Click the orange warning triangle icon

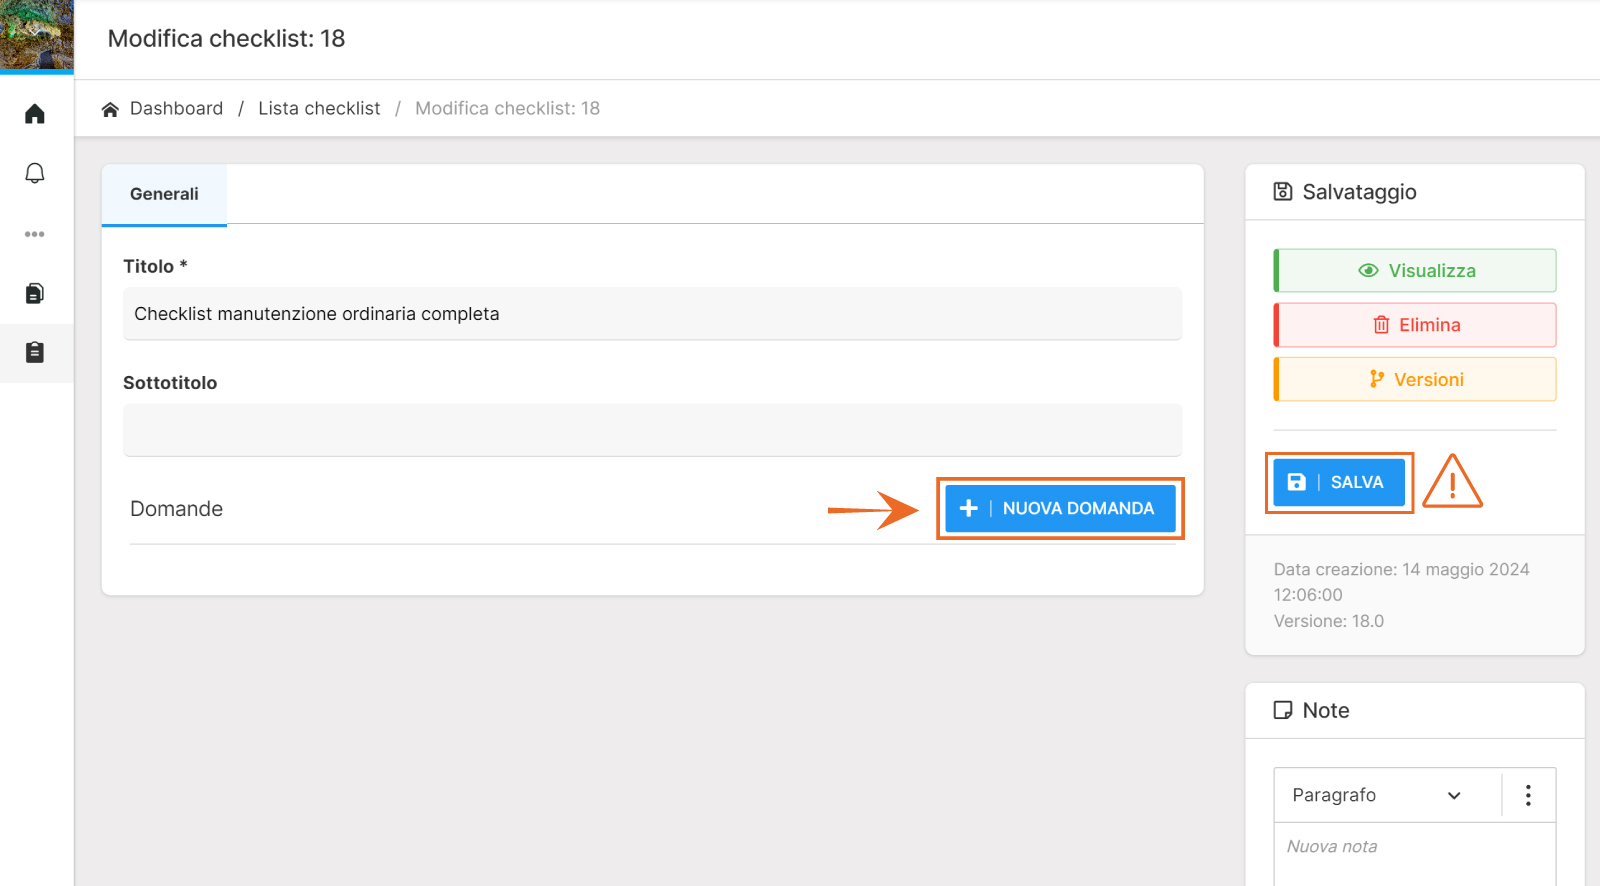(1452, 482)
